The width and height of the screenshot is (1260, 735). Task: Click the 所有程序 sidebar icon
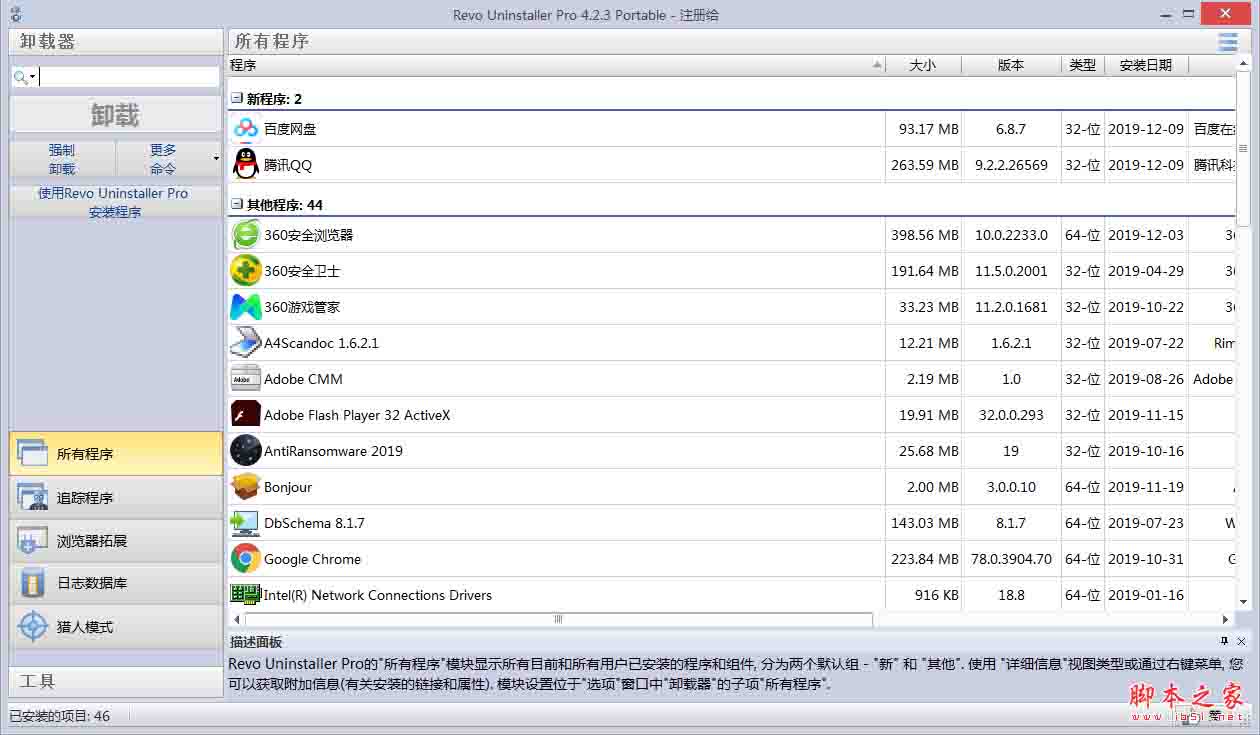pos(33,453)
